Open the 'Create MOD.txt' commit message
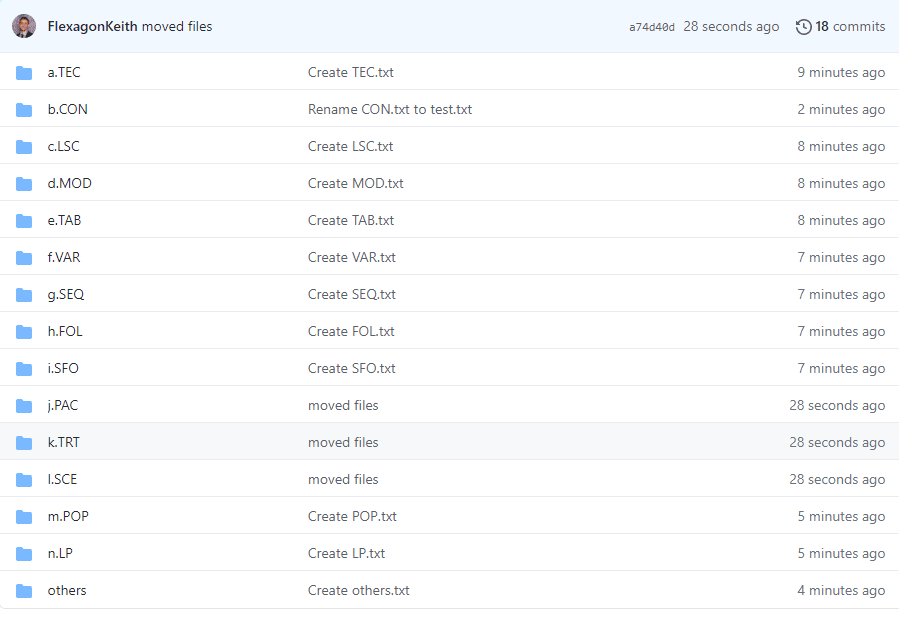 (355, 183)
